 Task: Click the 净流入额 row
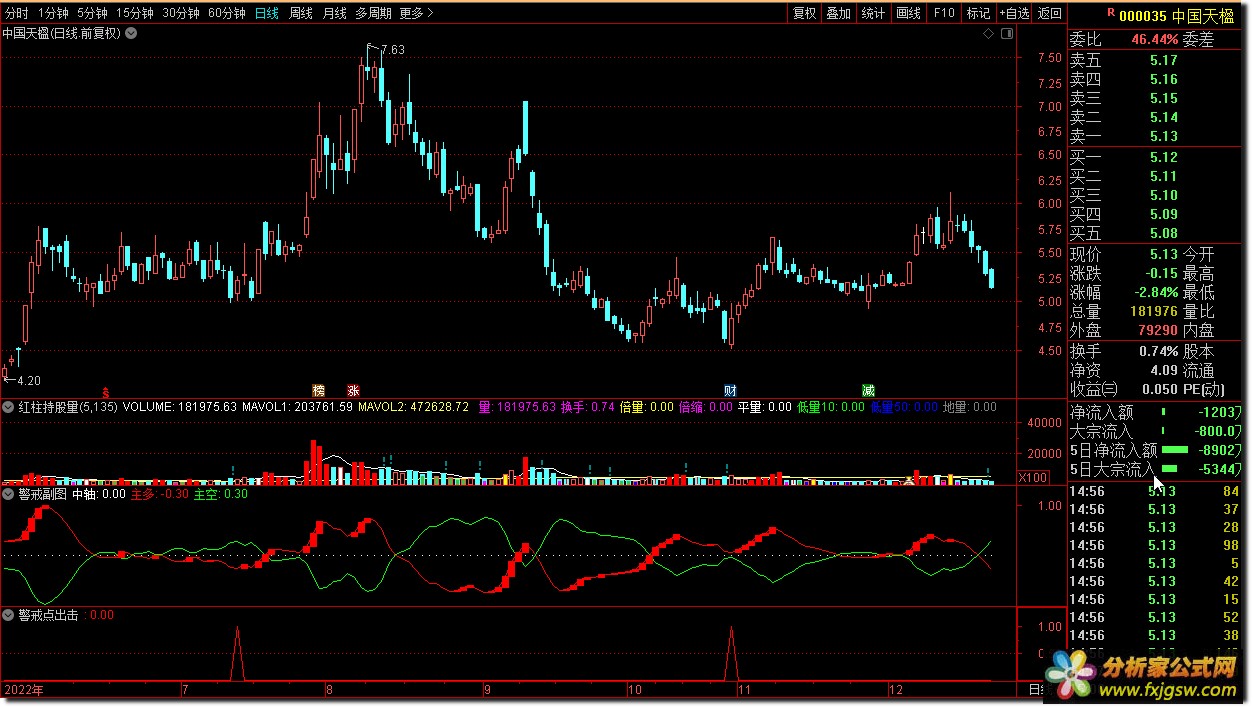1157,412
